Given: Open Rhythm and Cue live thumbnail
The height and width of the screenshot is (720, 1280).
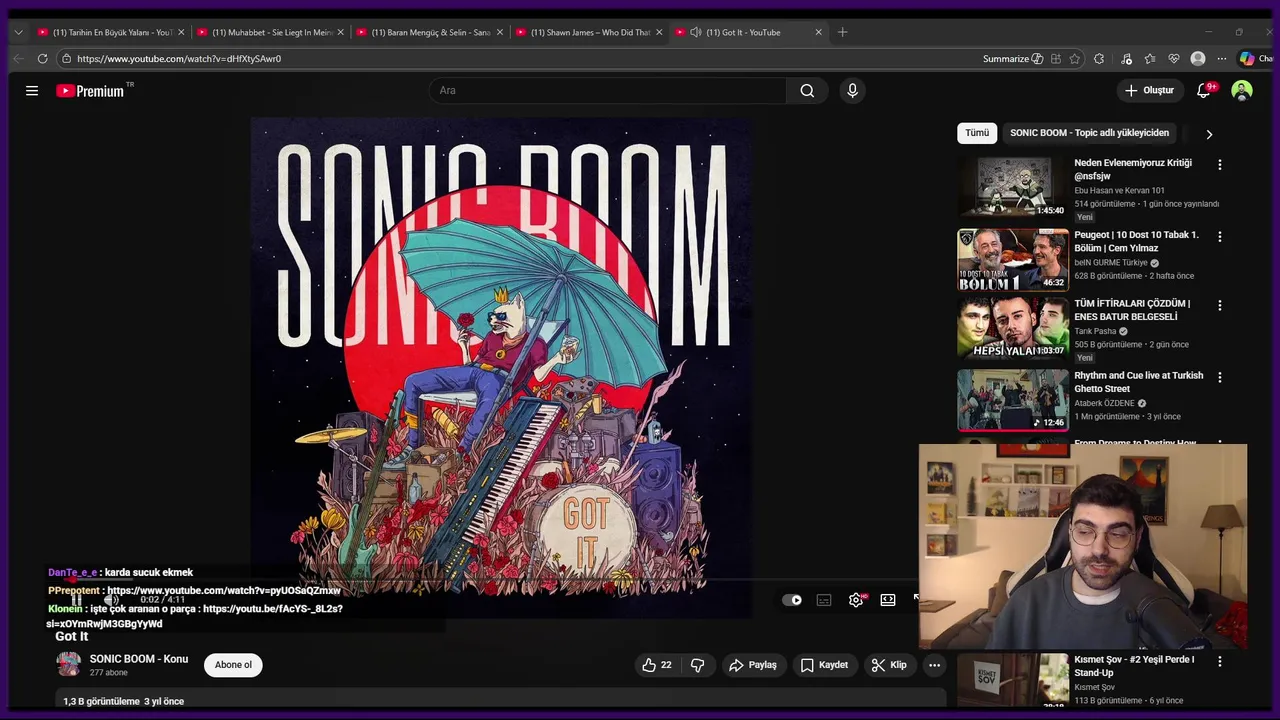Looking at the screenshot, I should click(x=1013, y=400).
